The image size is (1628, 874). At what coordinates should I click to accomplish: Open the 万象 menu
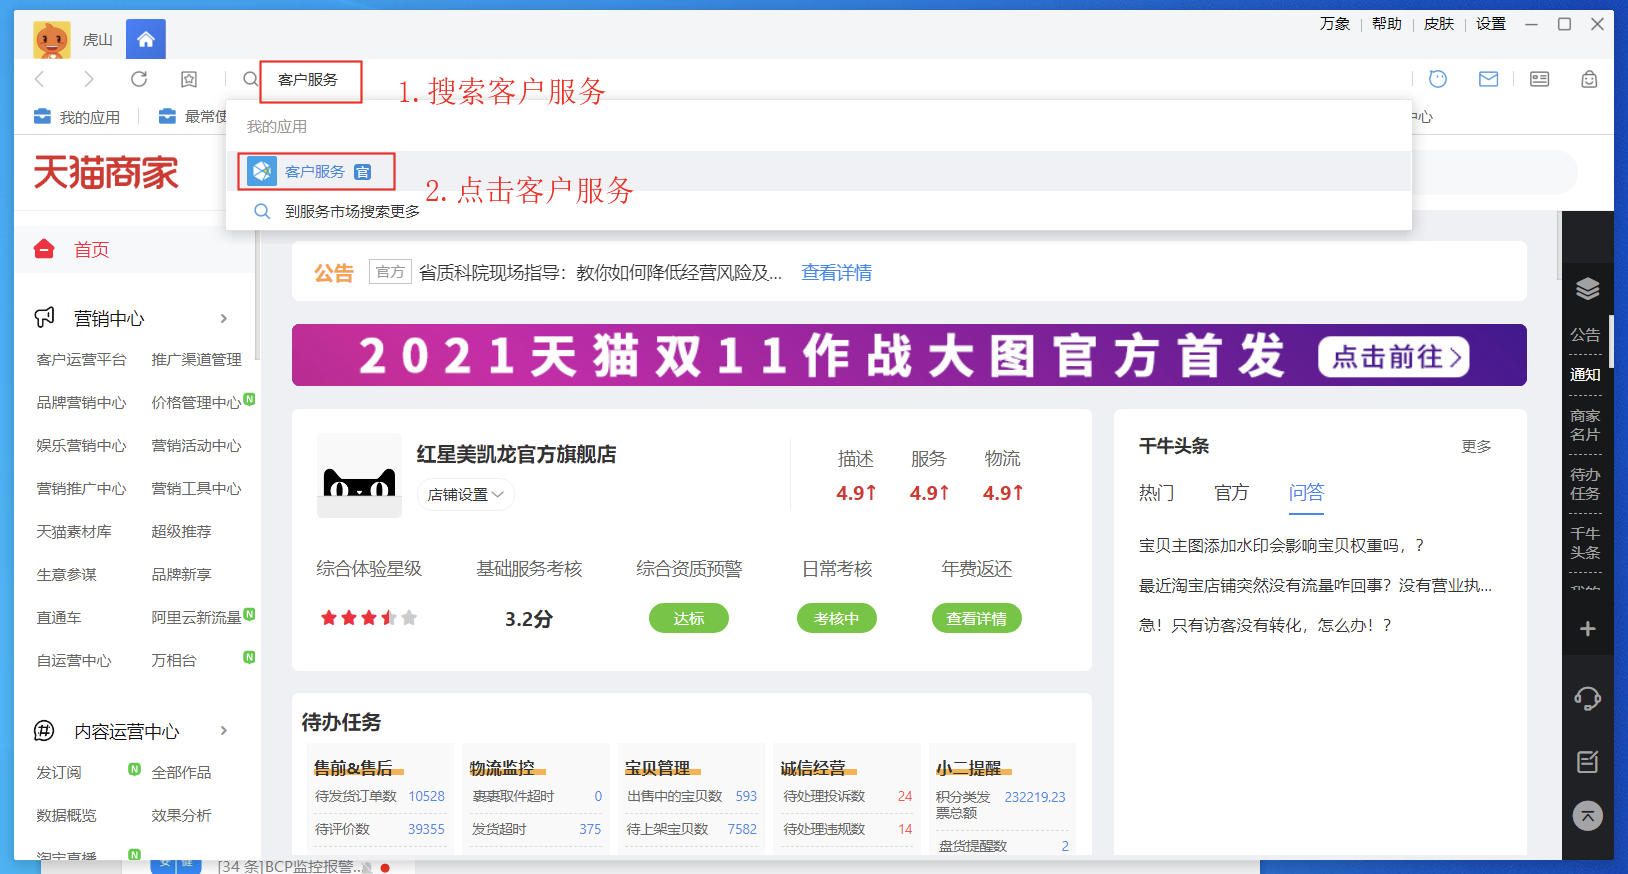point(1335,24)
